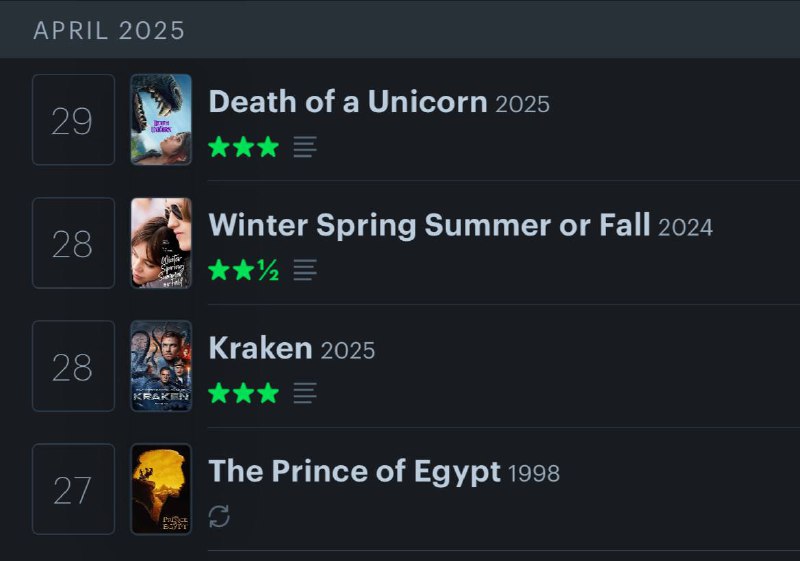800x561 pixels.
Task: Click the rewatch icon under The Prince of Egypt
Action: tap(219, 516)
